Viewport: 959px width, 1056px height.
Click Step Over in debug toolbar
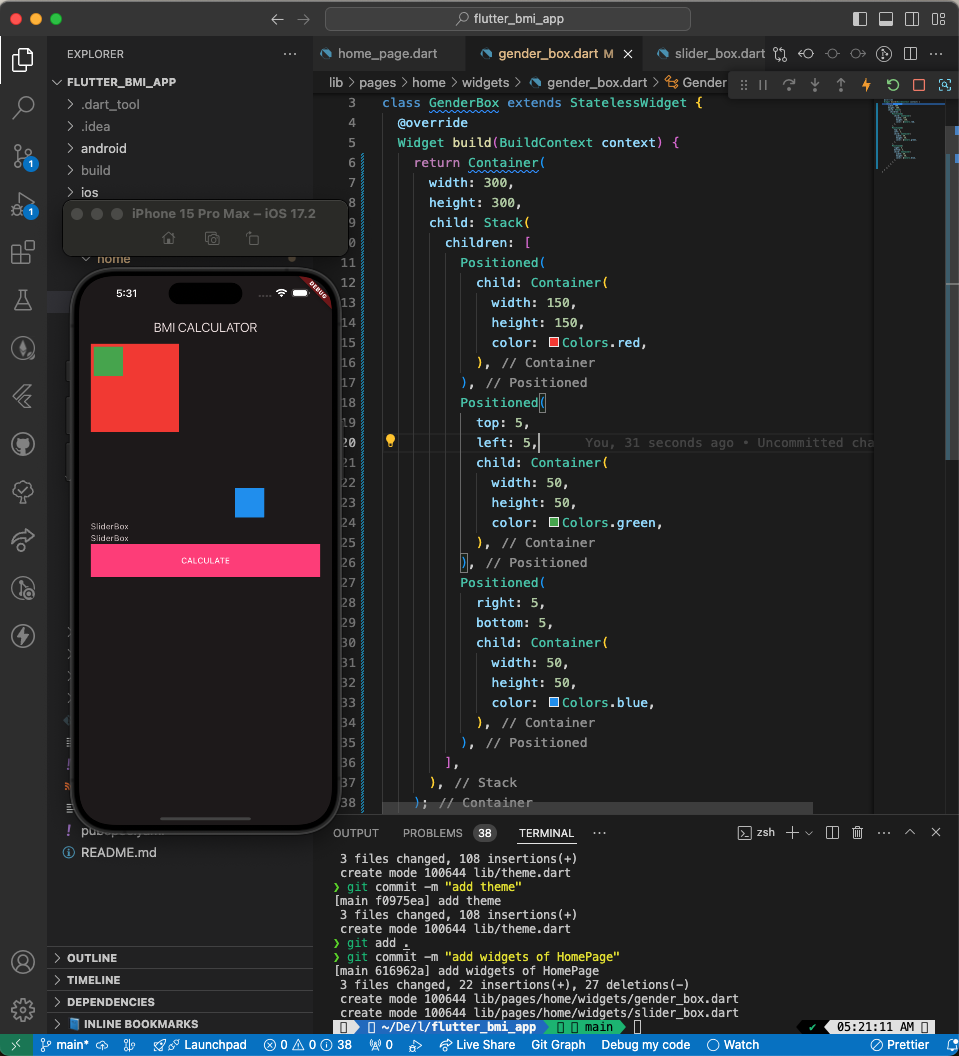pos(789,85)
